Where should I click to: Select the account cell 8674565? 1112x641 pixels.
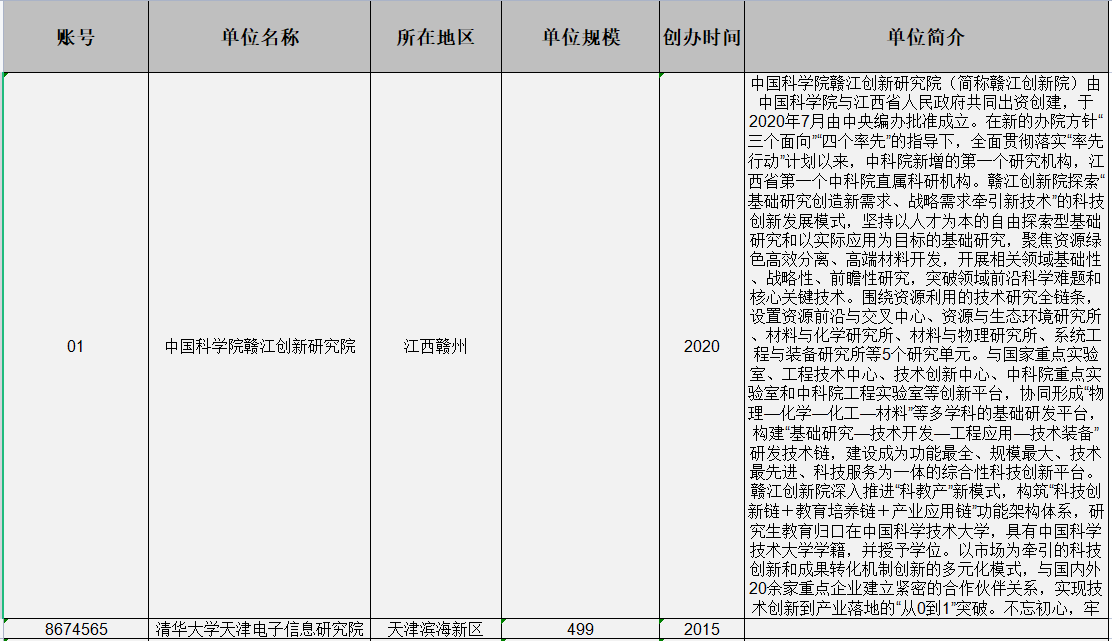click(x=75, y=630)
